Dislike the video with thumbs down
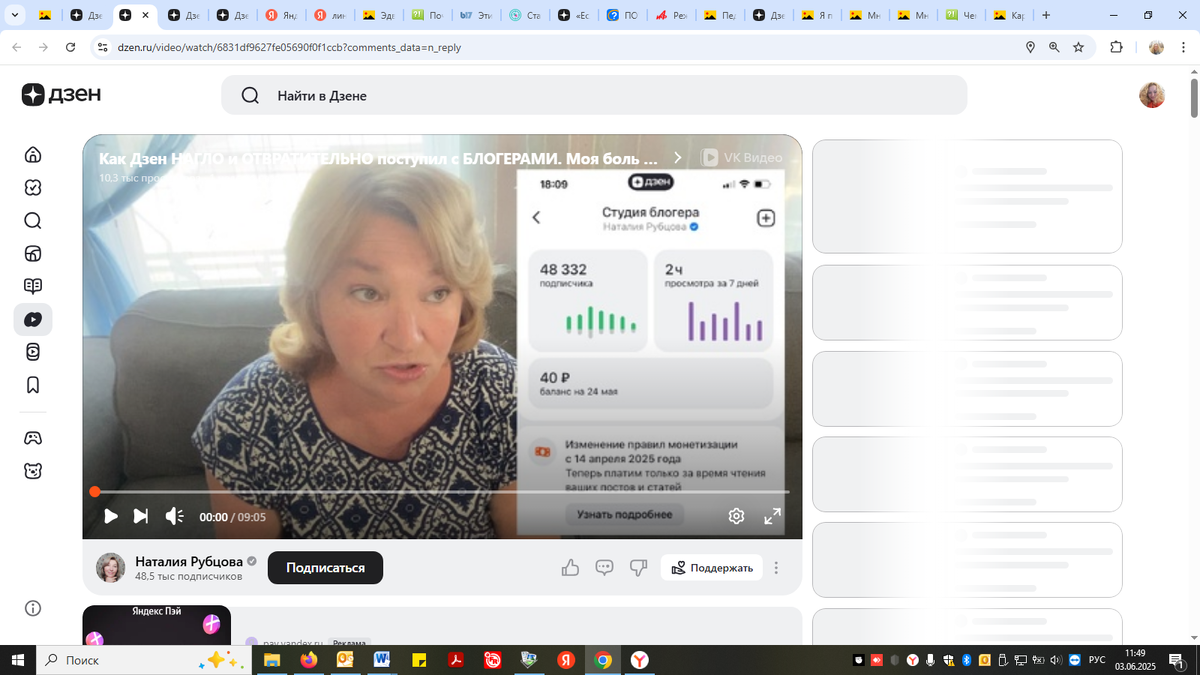This screenshot has width=1200, height=675. (638, 568)
